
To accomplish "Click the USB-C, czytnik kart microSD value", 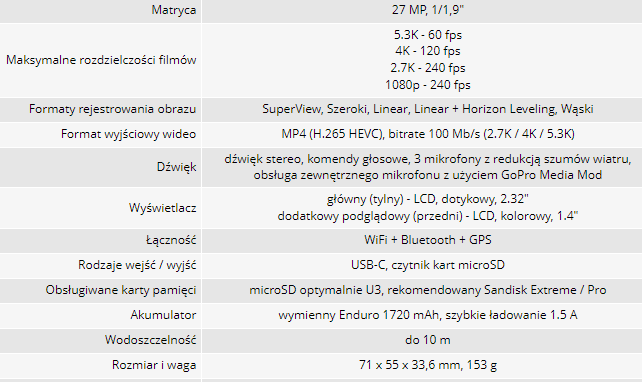I will click(427, 265).
